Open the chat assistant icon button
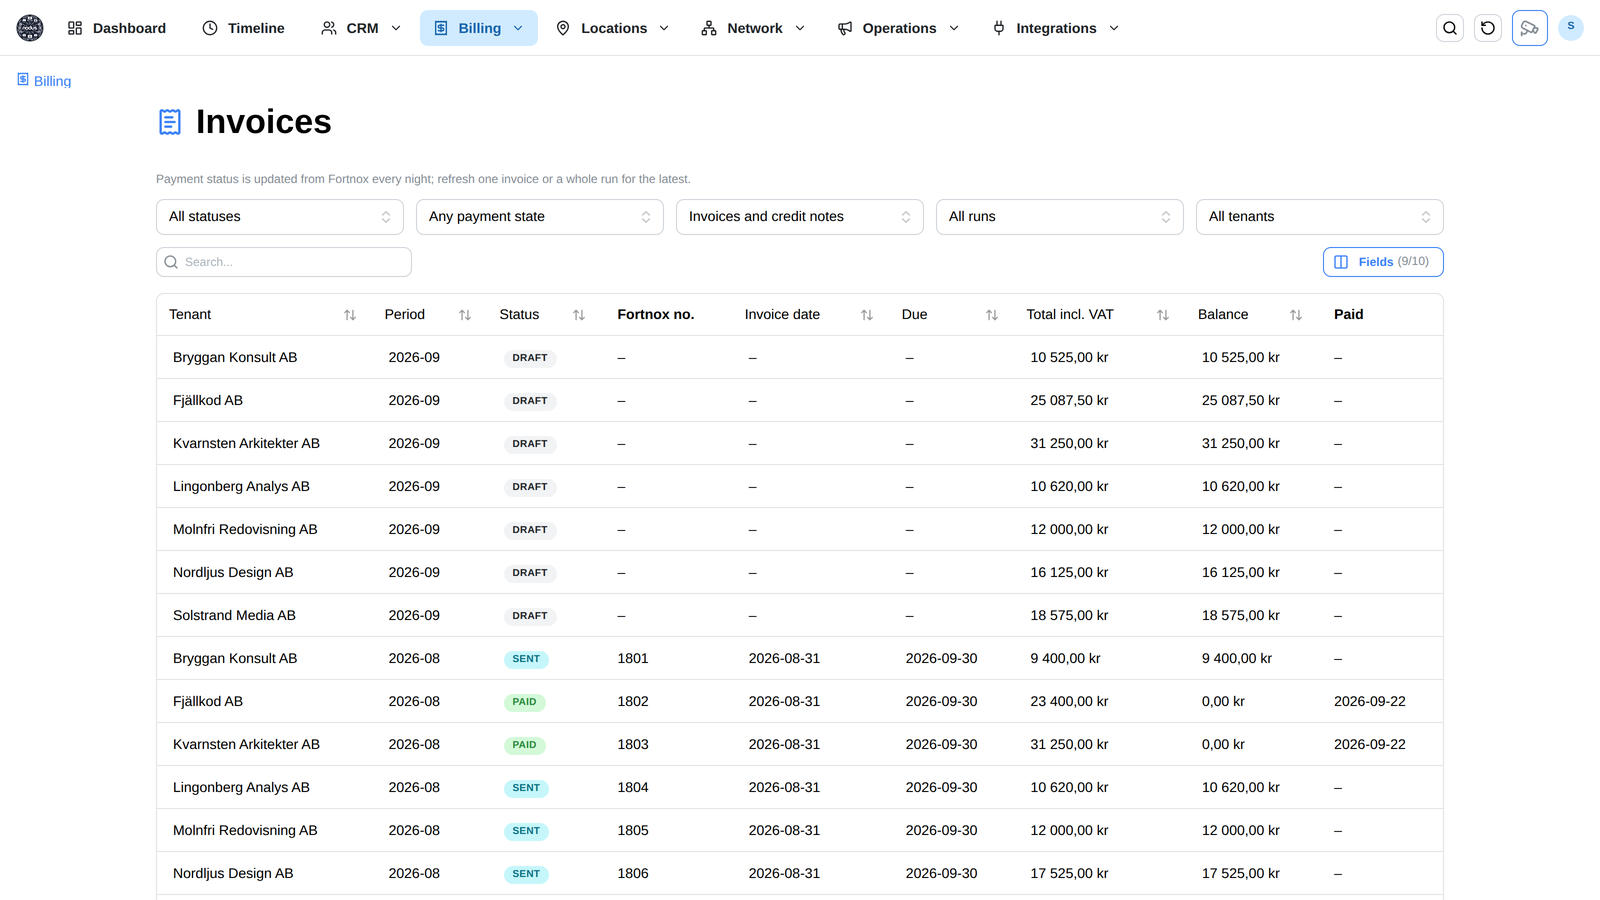Screen dimensions: 1600x900 [1530, 28]
